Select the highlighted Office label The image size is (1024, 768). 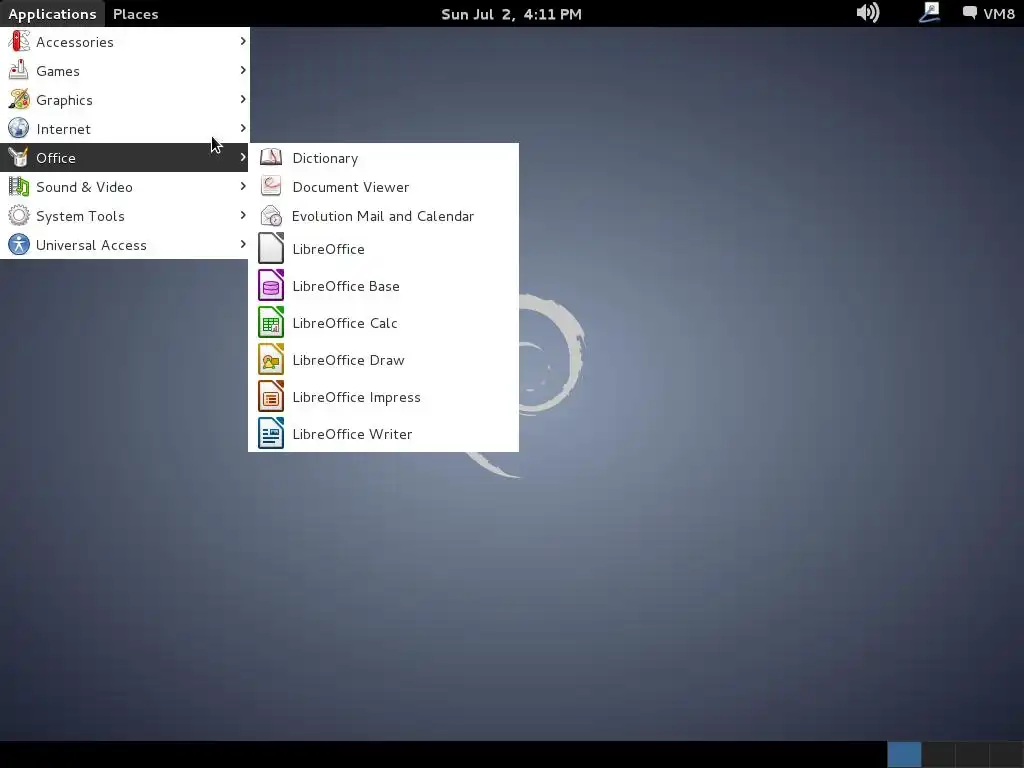pyautogui.click(x=56, y=158)
